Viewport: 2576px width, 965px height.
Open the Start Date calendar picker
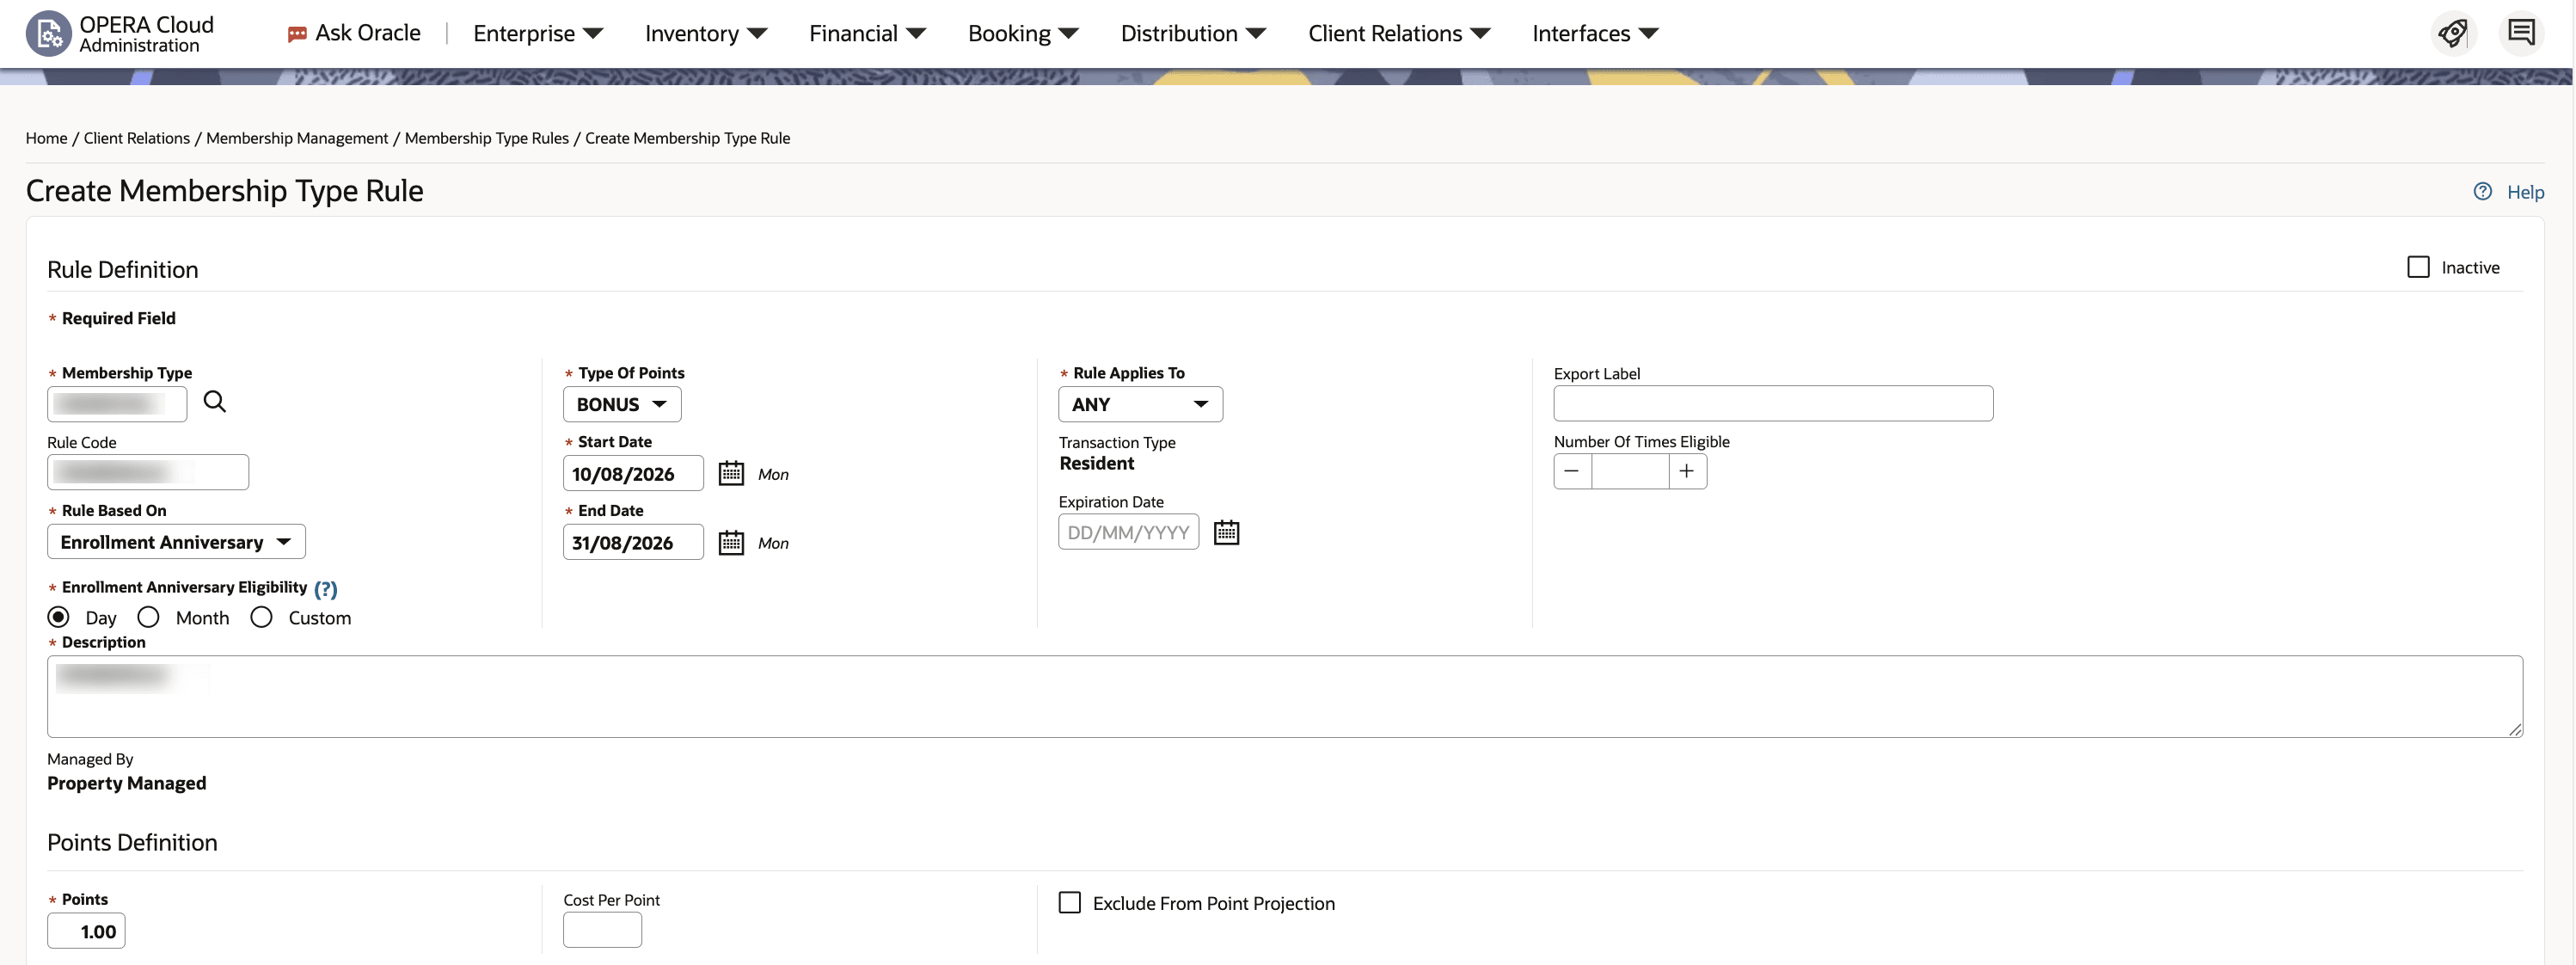[731, 473]
